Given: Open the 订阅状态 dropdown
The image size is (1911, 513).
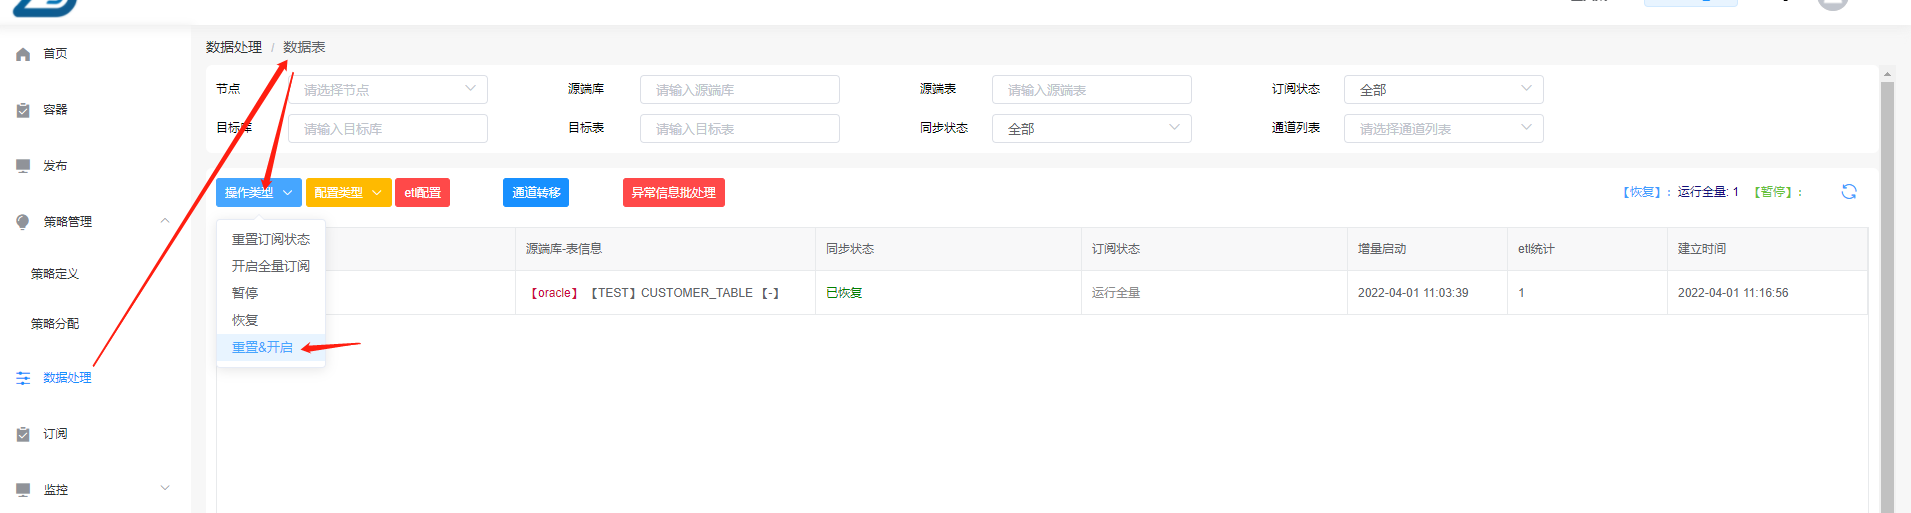Looking at the screenshot, I should pos(1443,90).
